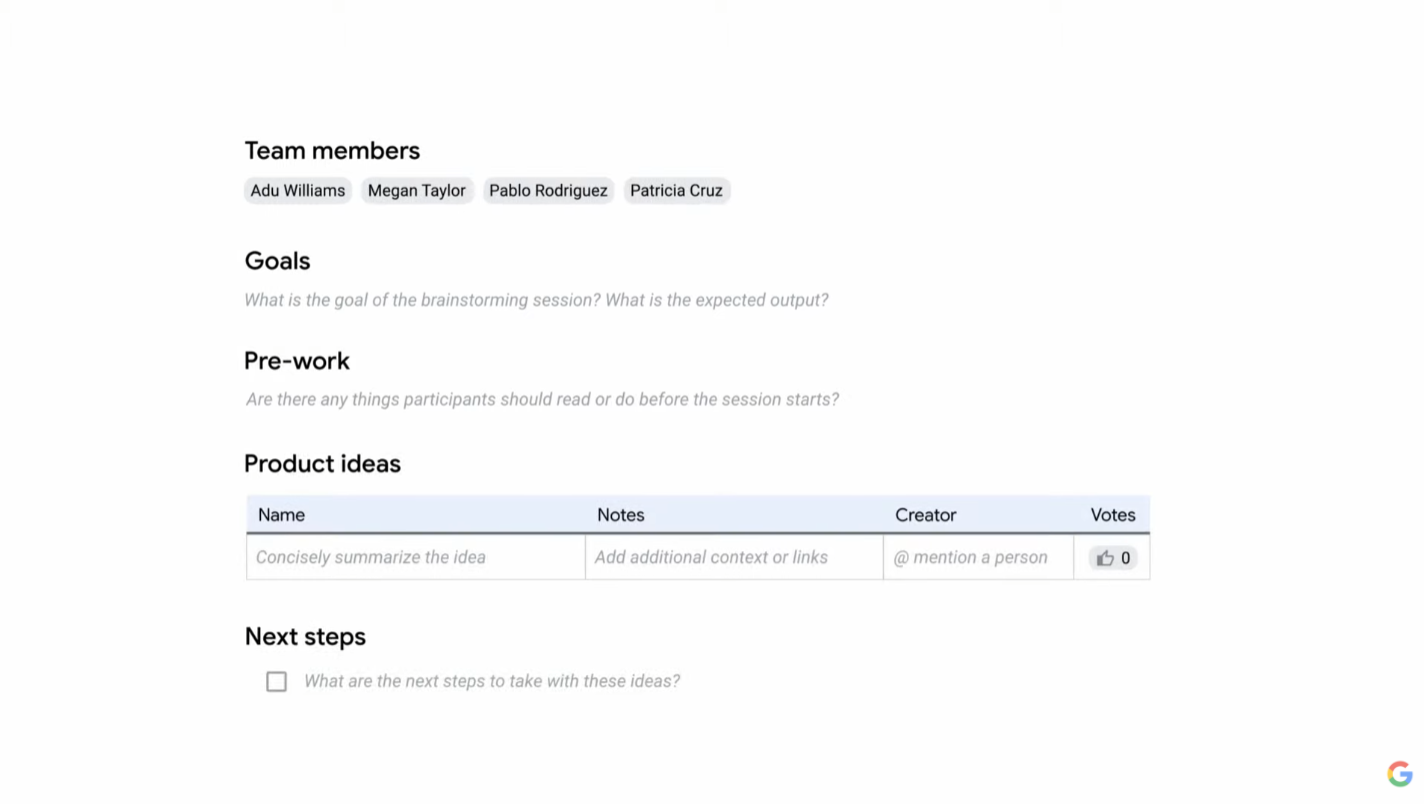Open the Adu Williams people chip

(297, 190)
